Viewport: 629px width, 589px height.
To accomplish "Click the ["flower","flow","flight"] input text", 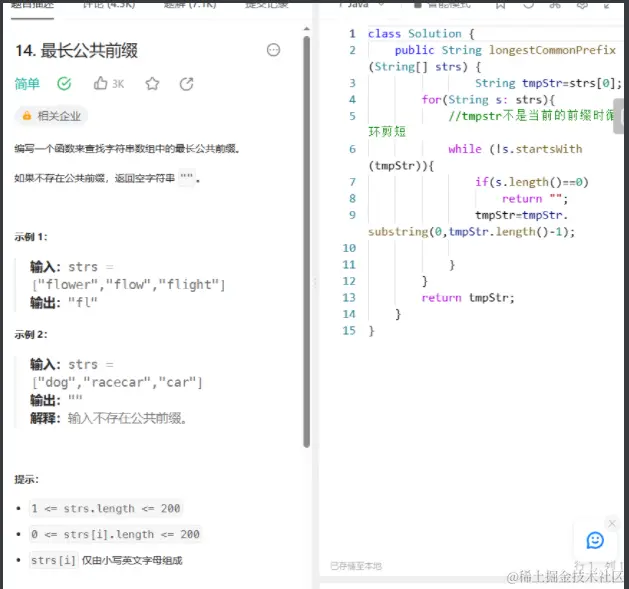I will click(x=128, y=284).
